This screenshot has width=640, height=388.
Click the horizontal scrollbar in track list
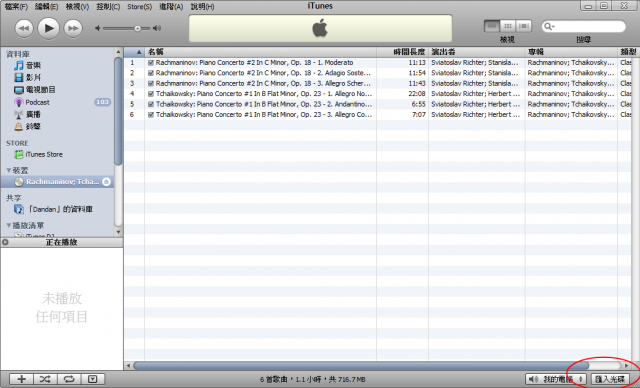(x=361, y=366)
